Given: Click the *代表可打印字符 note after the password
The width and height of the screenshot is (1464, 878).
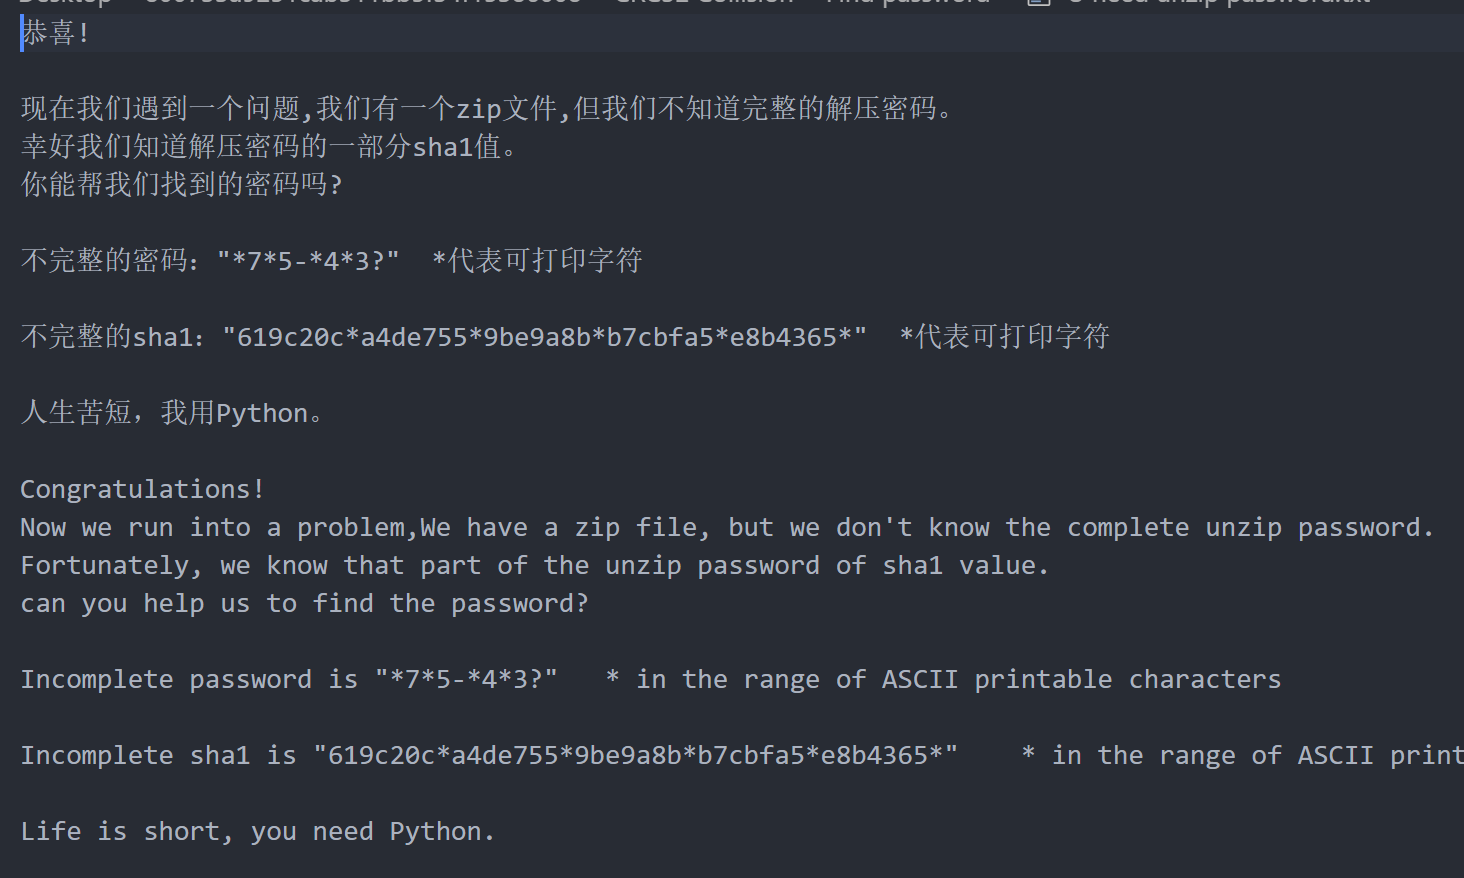Looking at the screenshot, I should click(537, 261).
